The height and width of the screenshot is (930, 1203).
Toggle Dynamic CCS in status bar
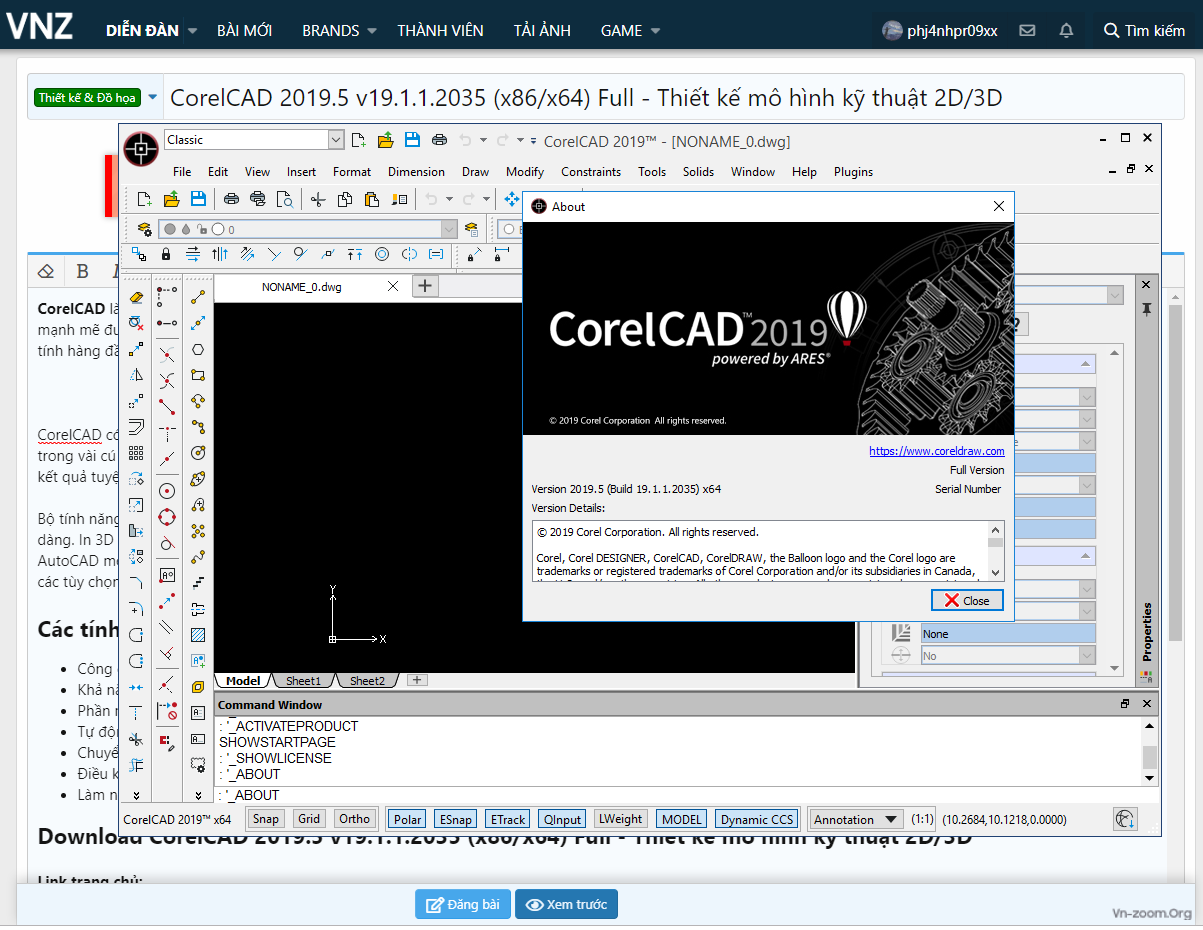pyautogui.click(x=757, y=819)
